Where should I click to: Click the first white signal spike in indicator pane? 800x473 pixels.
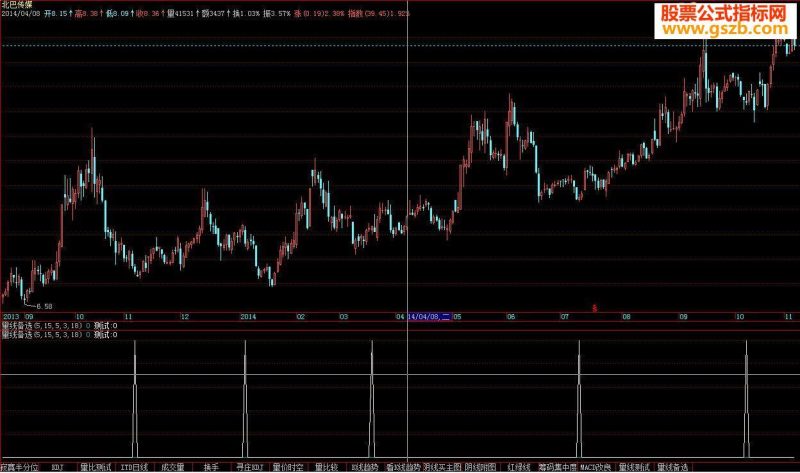pos(135,399)
